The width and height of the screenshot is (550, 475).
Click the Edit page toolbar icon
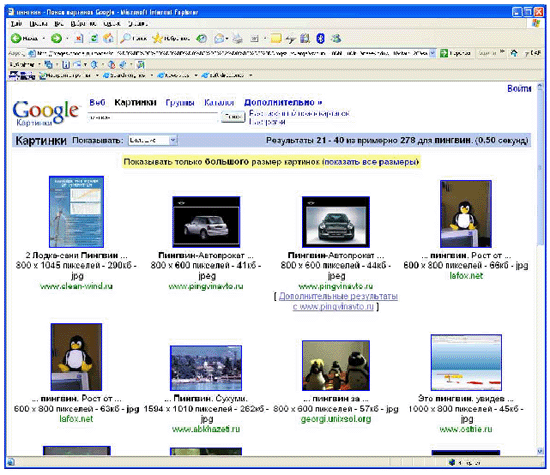click(254, 38)
